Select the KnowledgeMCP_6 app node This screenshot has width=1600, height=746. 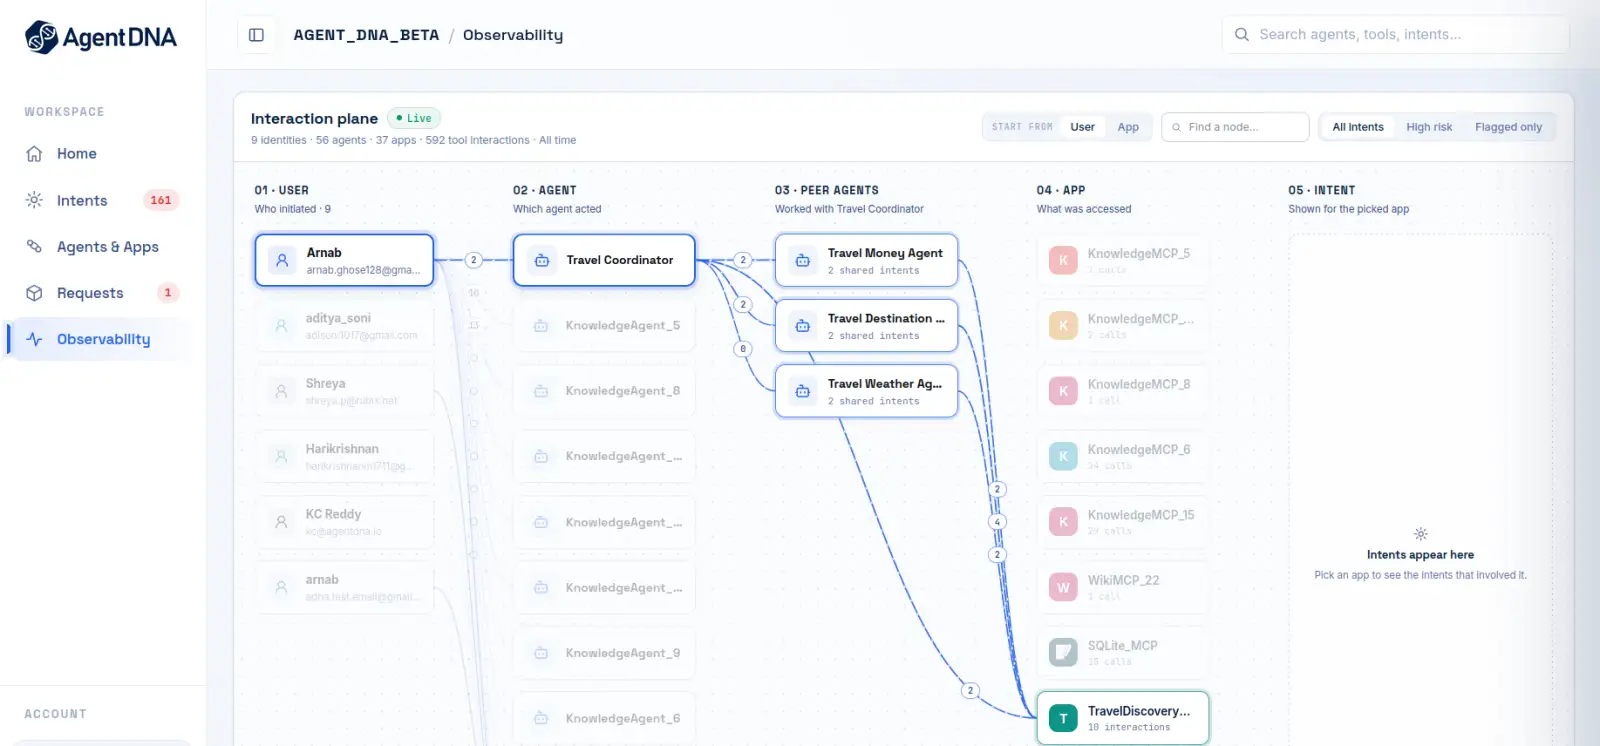(x=1122, y=457)
